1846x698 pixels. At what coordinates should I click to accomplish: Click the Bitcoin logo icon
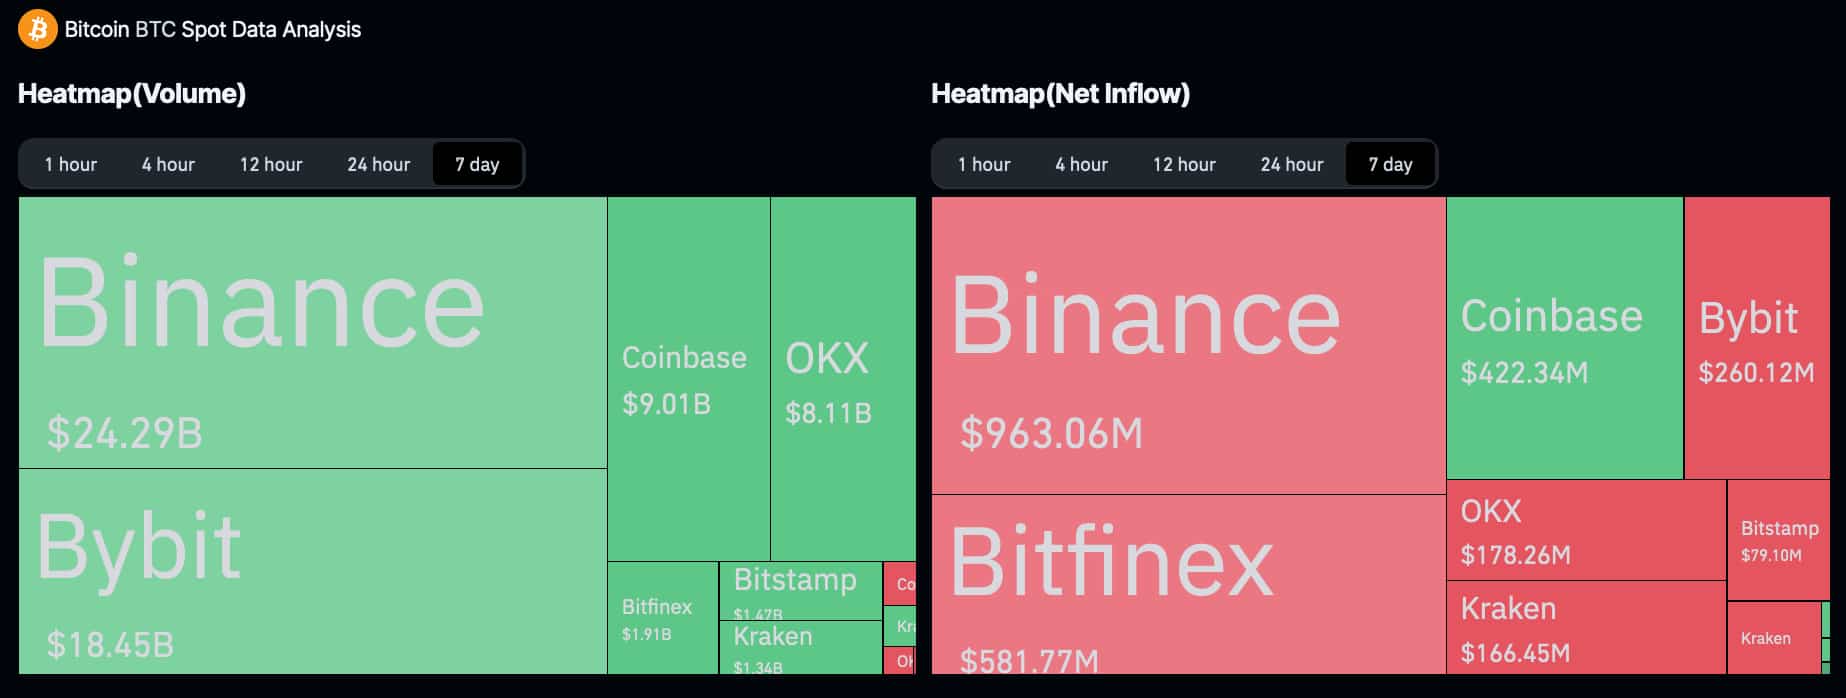tap(36, 29)
